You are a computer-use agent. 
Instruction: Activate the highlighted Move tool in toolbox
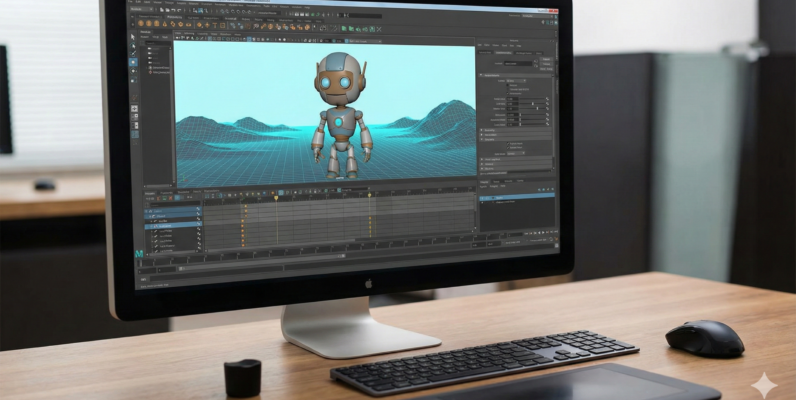tap(133, 60)
